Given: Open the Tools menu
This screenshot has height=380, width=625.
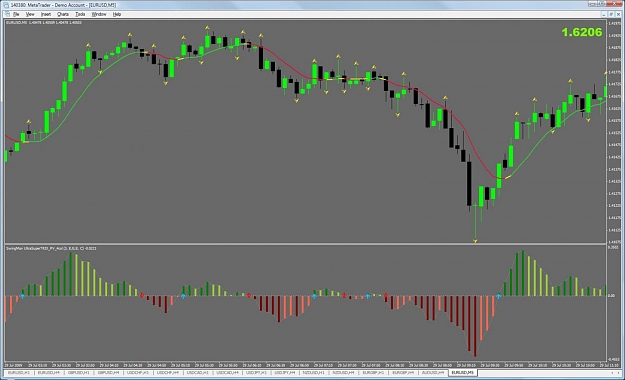Looking at the screenshot, I should pyautogui.click(x=80, y=14).
